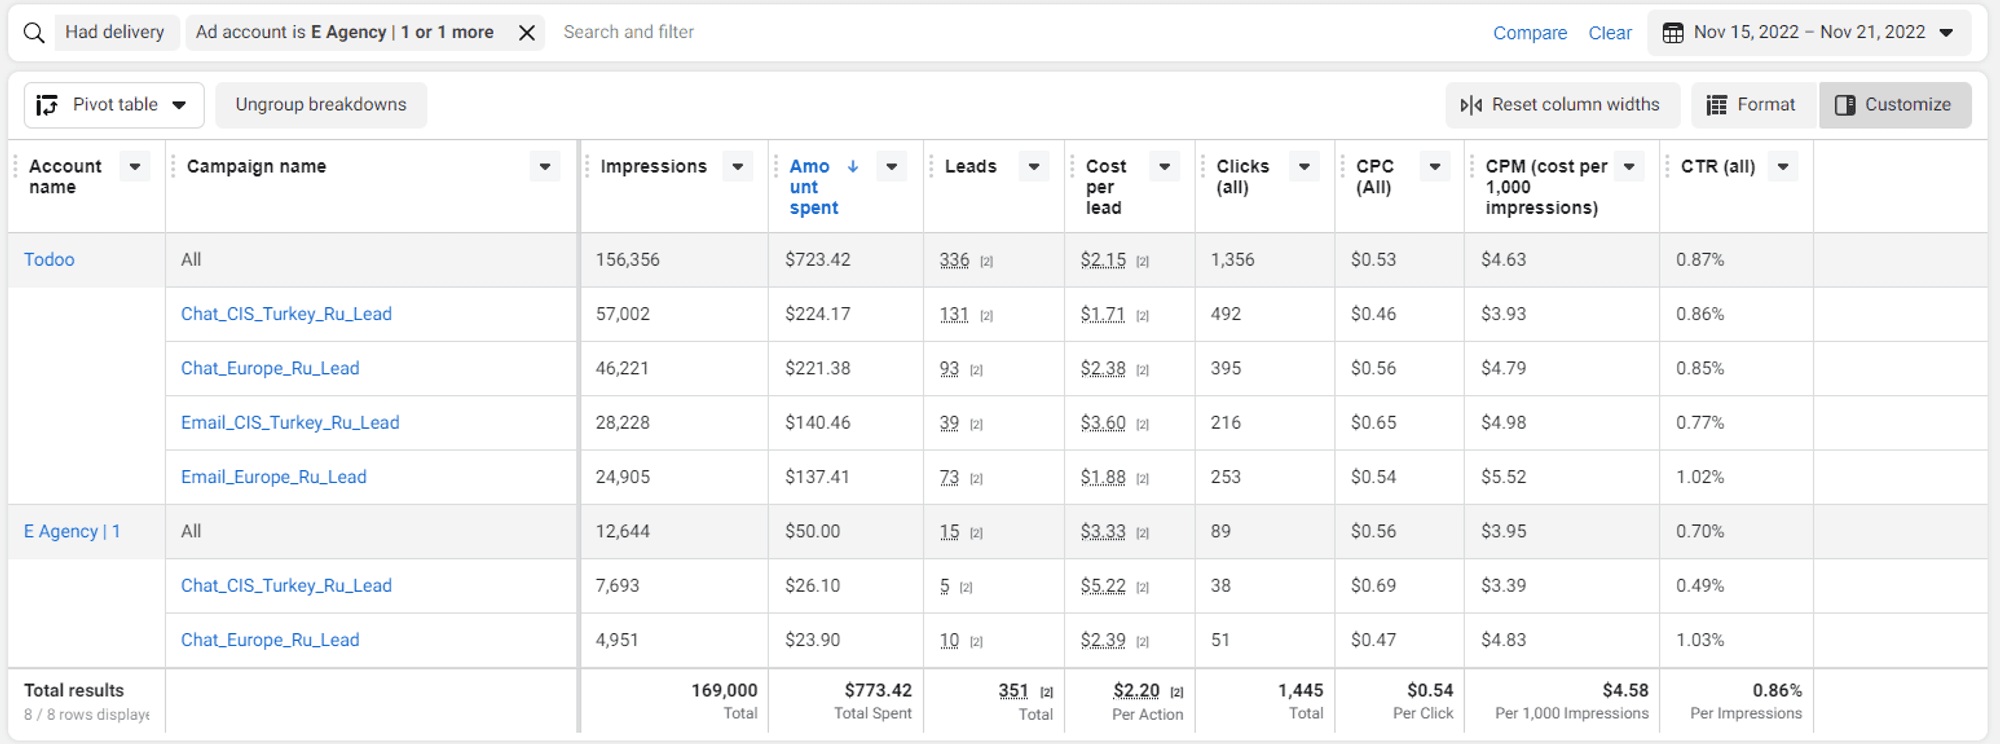Open the date range dropdown

click(x=1946, y=33)
